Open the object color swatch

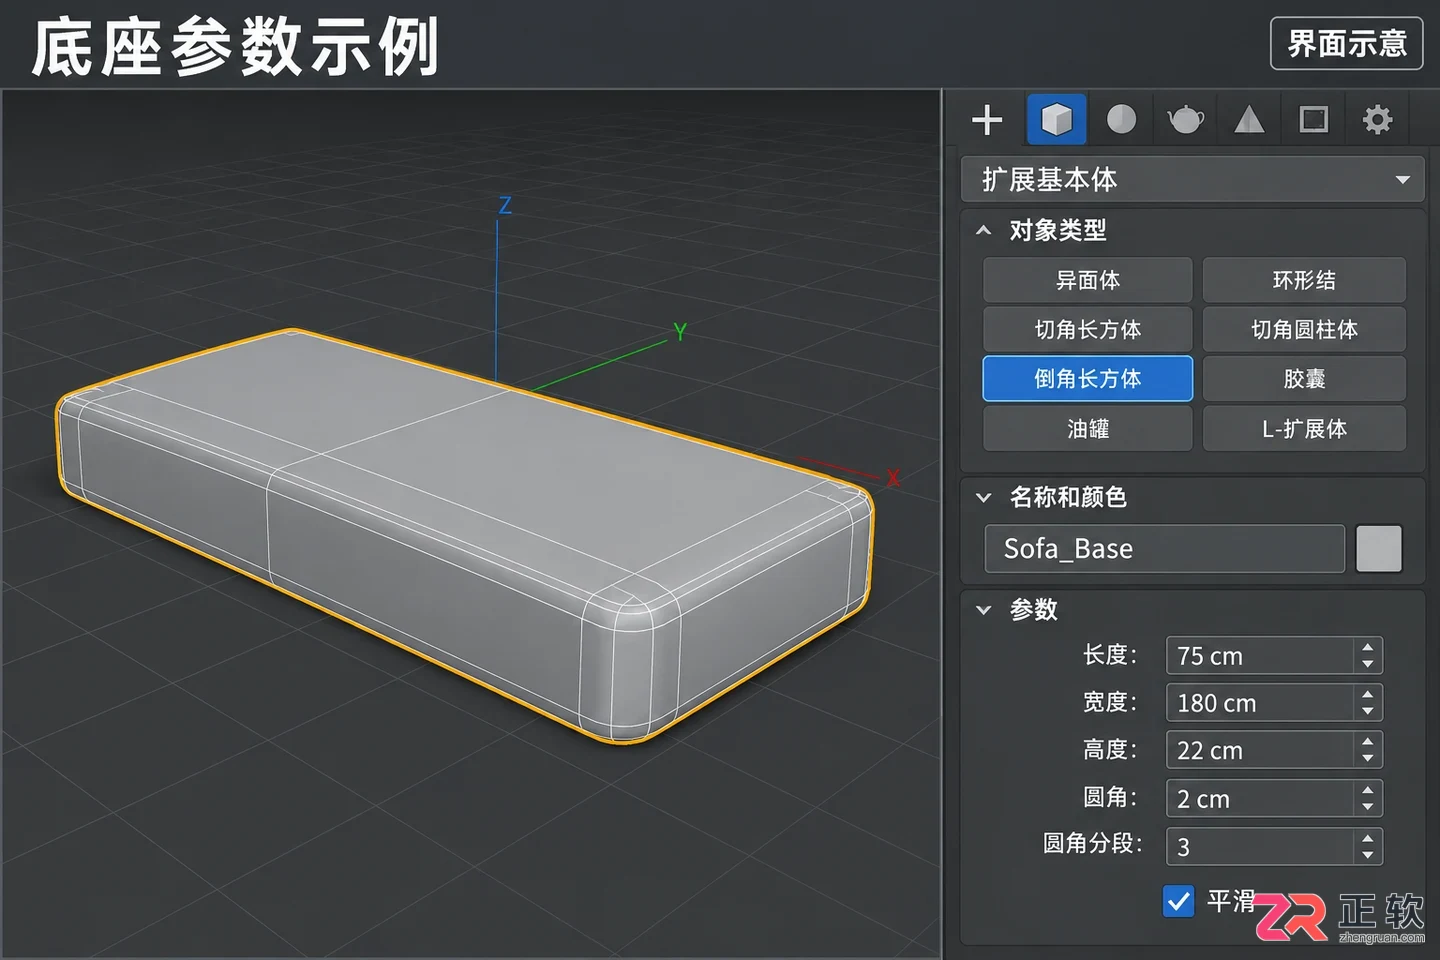1379,549
